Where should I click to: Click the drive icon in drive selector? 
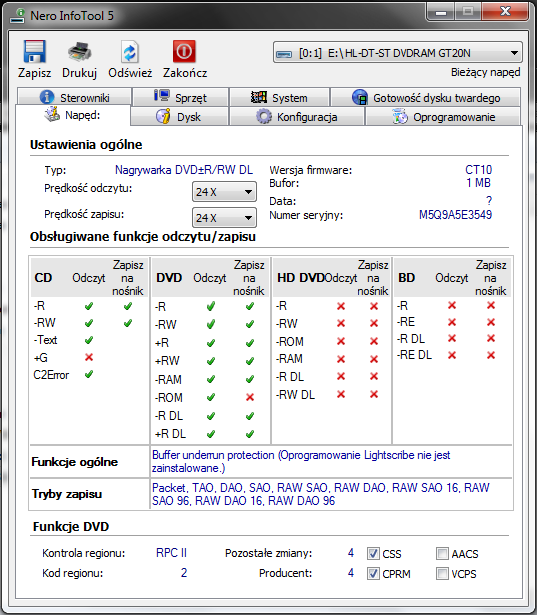point(284,54)
